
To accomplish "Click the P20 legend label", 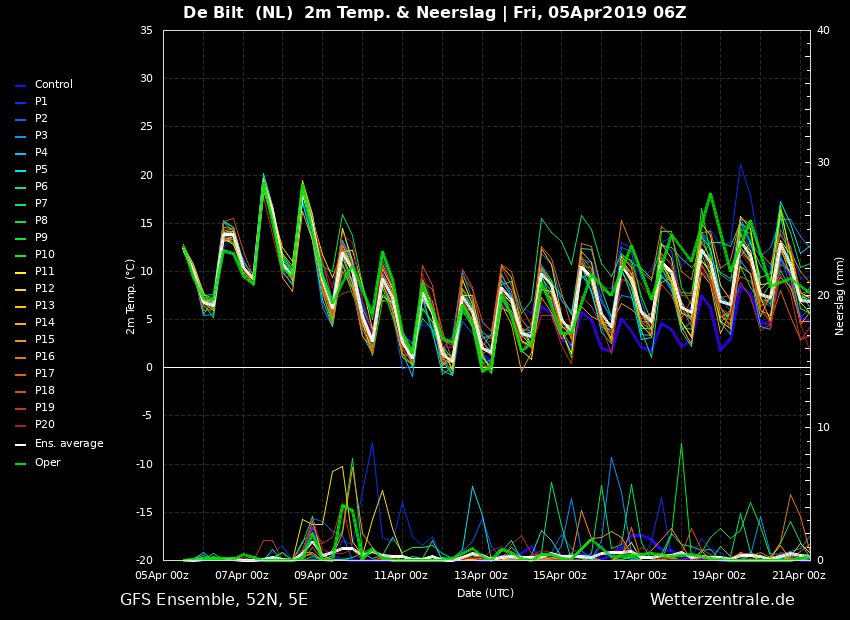I will coord(45,424).
